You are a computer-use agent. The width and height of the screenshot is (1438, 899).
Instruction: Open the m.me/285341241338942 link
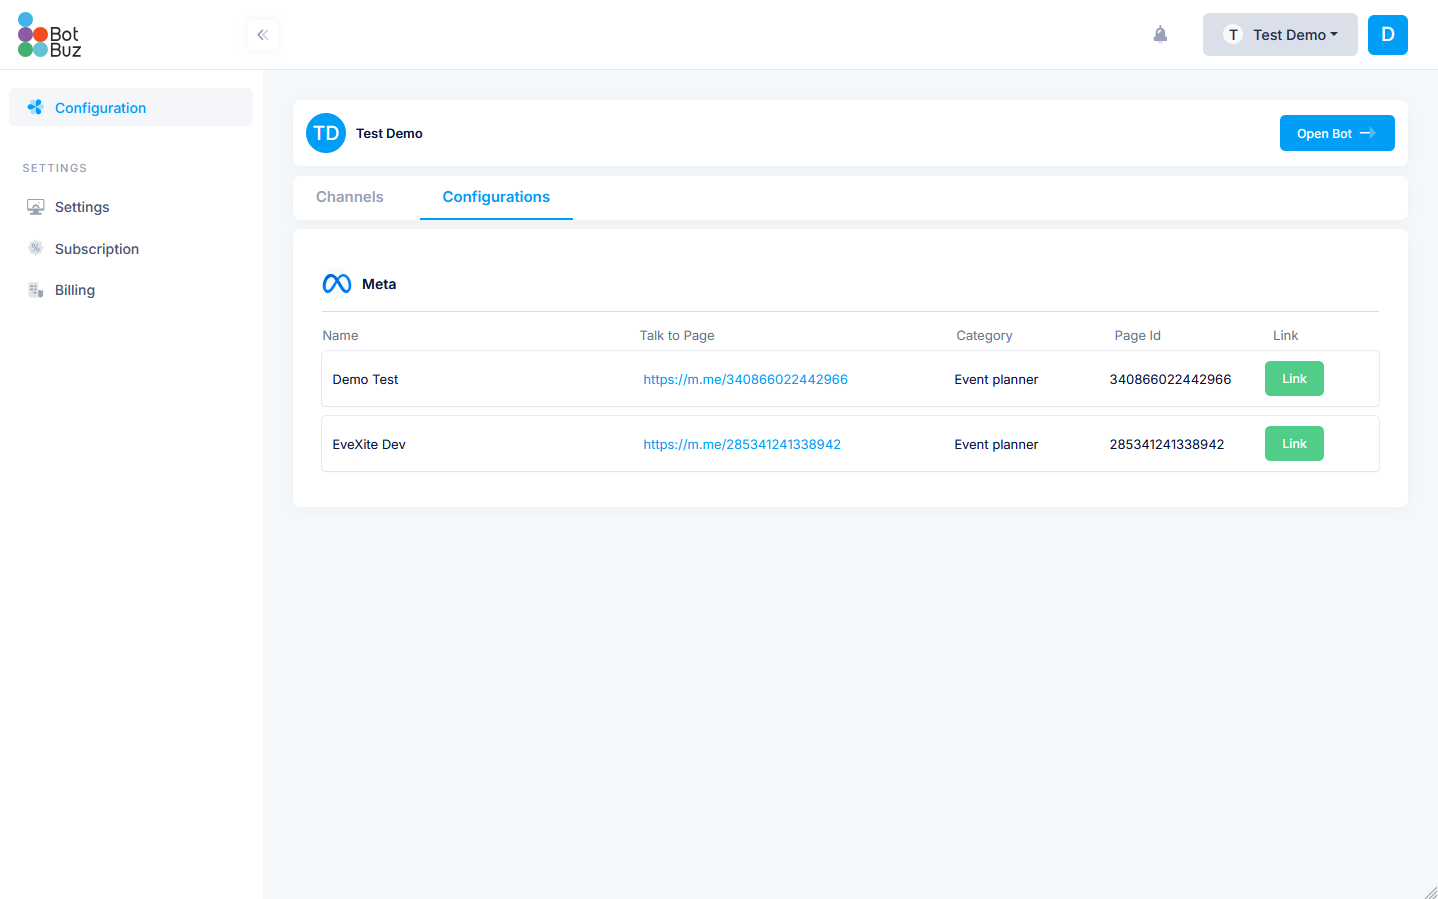742,444
